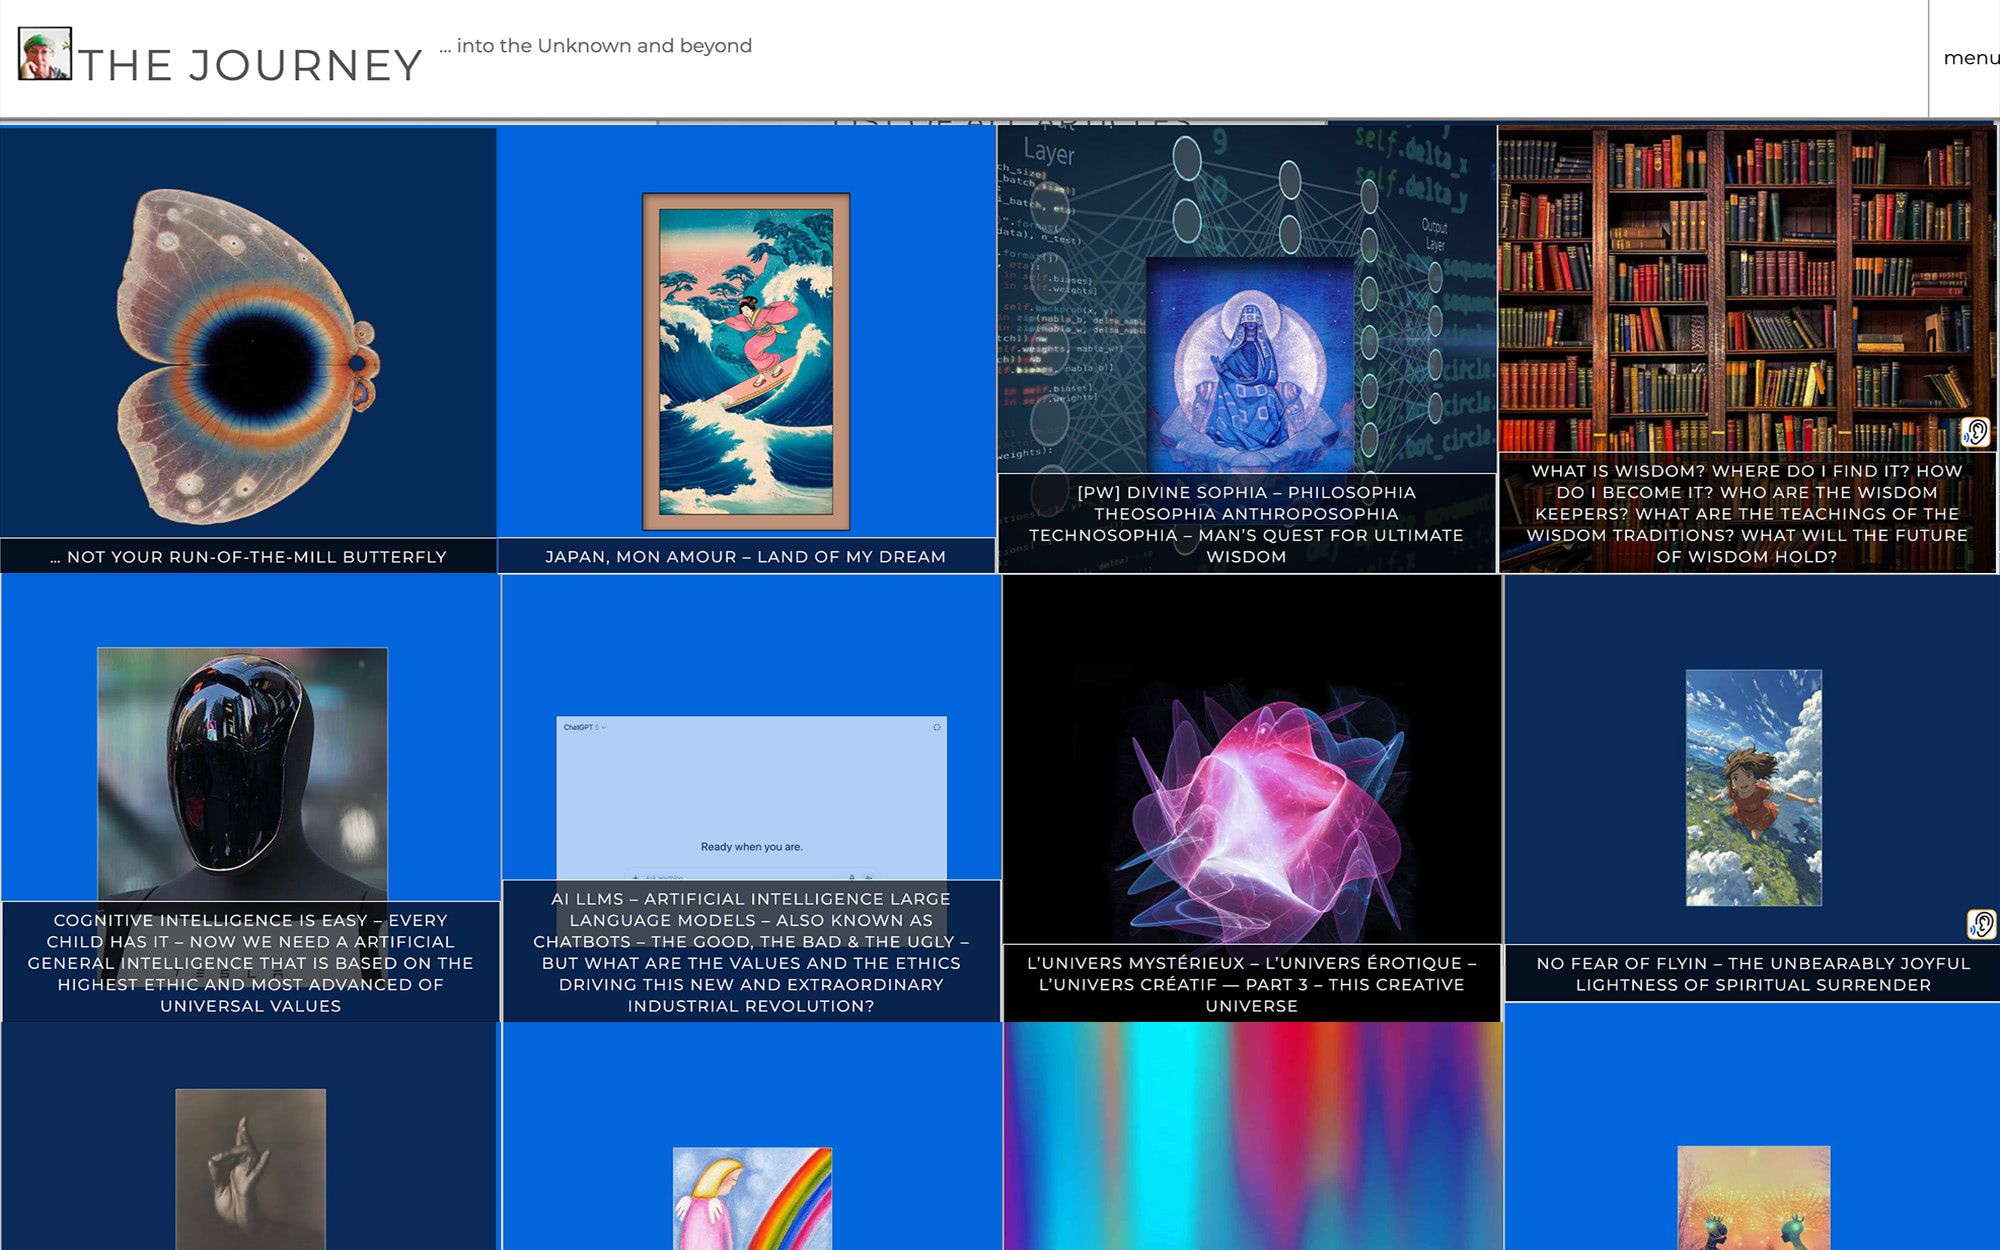Click the butterfly eye wing thumbnail
2000x1250 pixels.
248,355
